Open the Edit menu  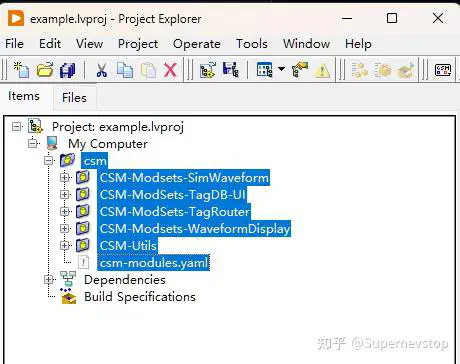(50, 44)
